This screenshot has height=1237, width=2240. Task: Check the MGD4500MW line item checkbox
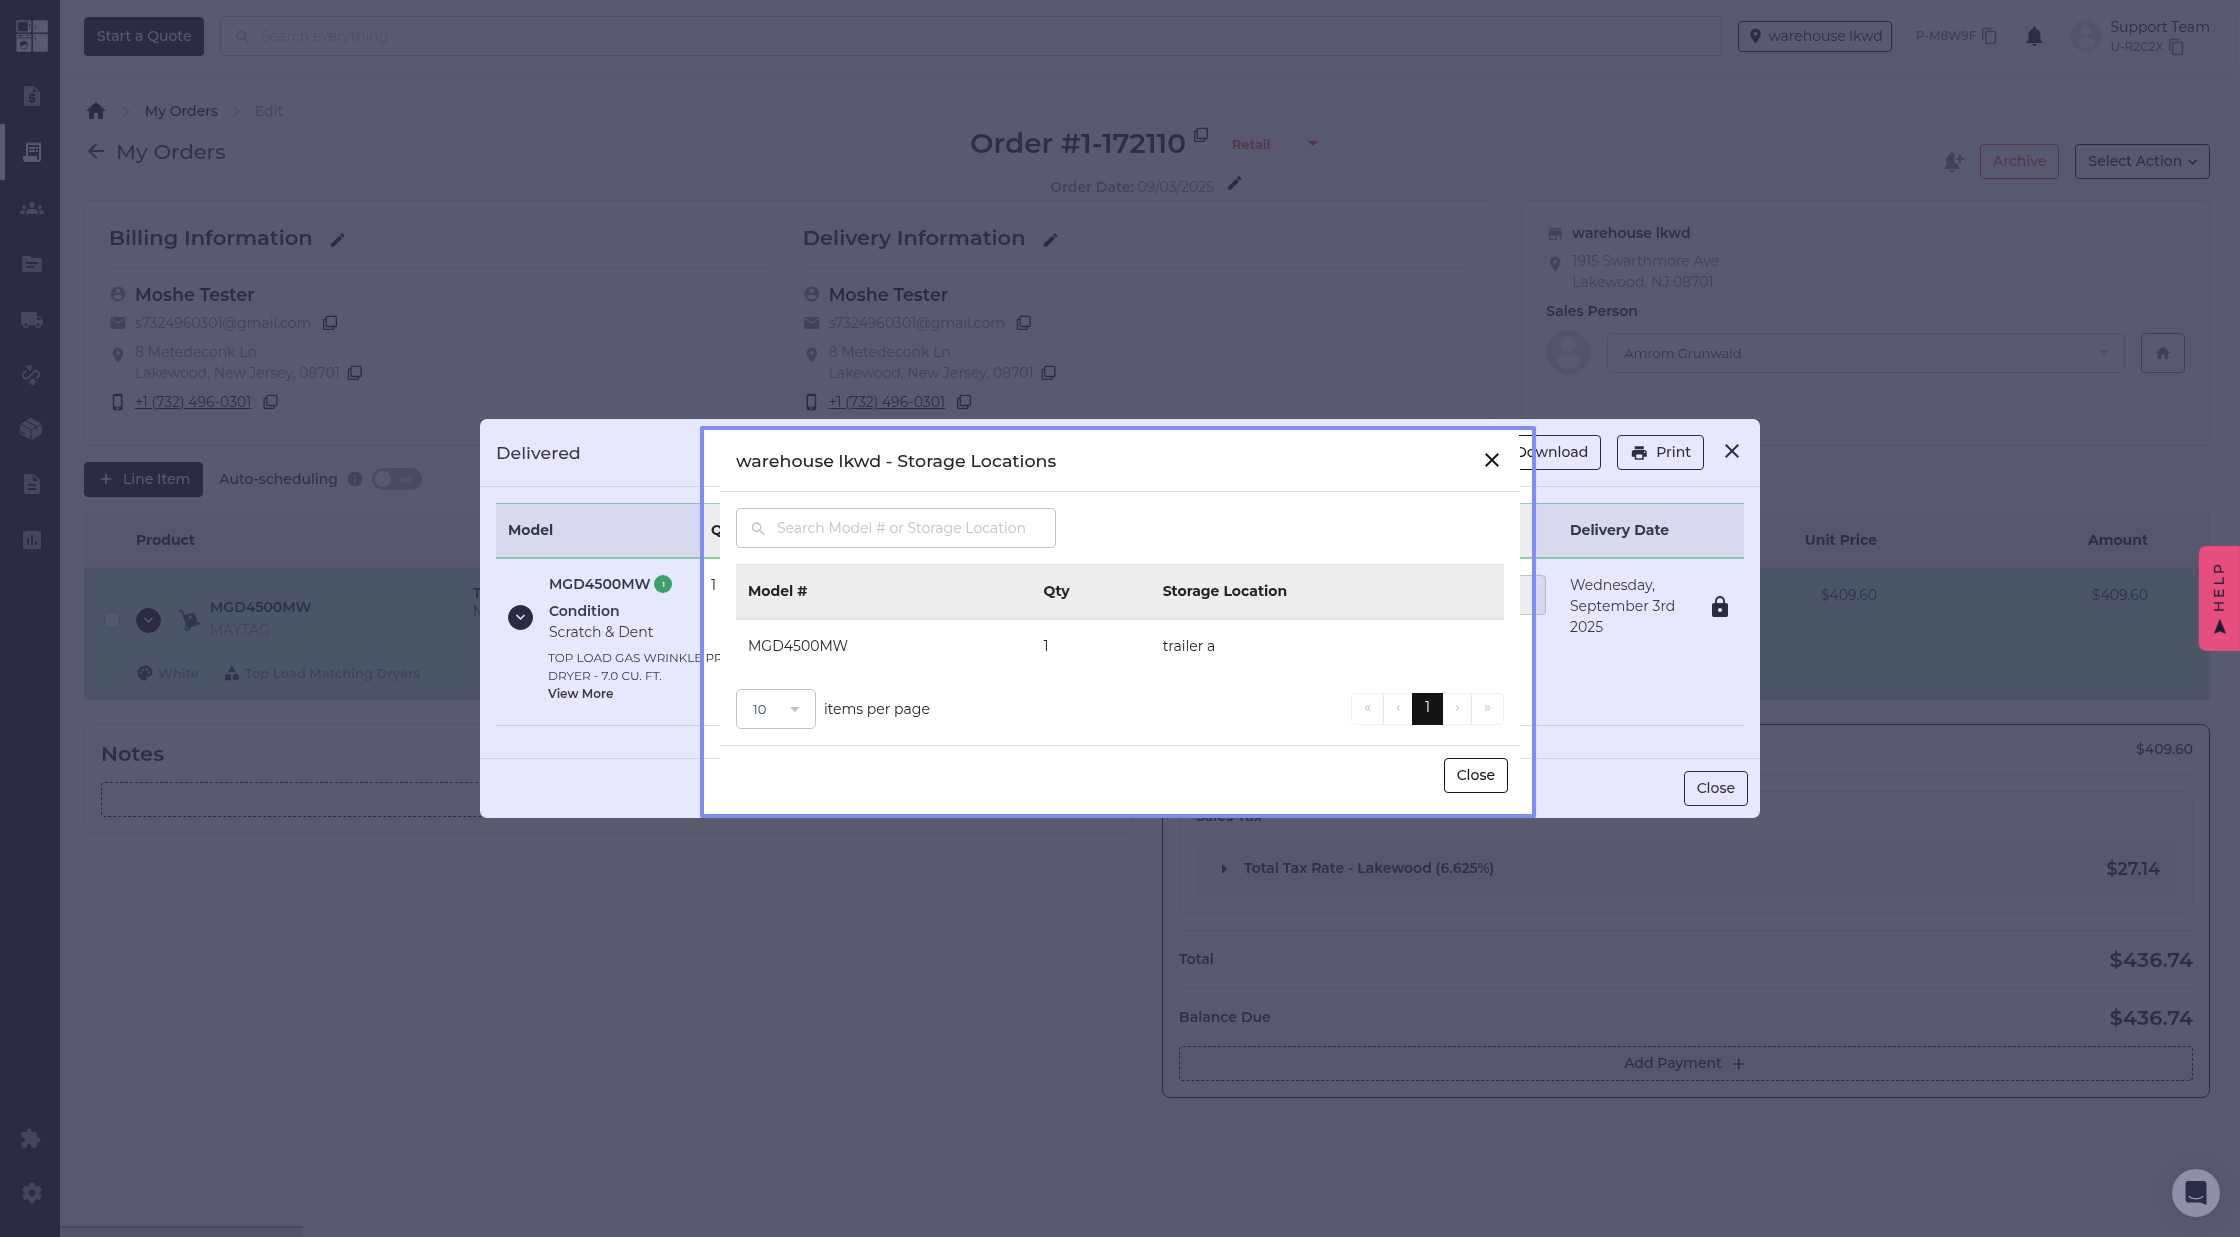tap(112, 620)
